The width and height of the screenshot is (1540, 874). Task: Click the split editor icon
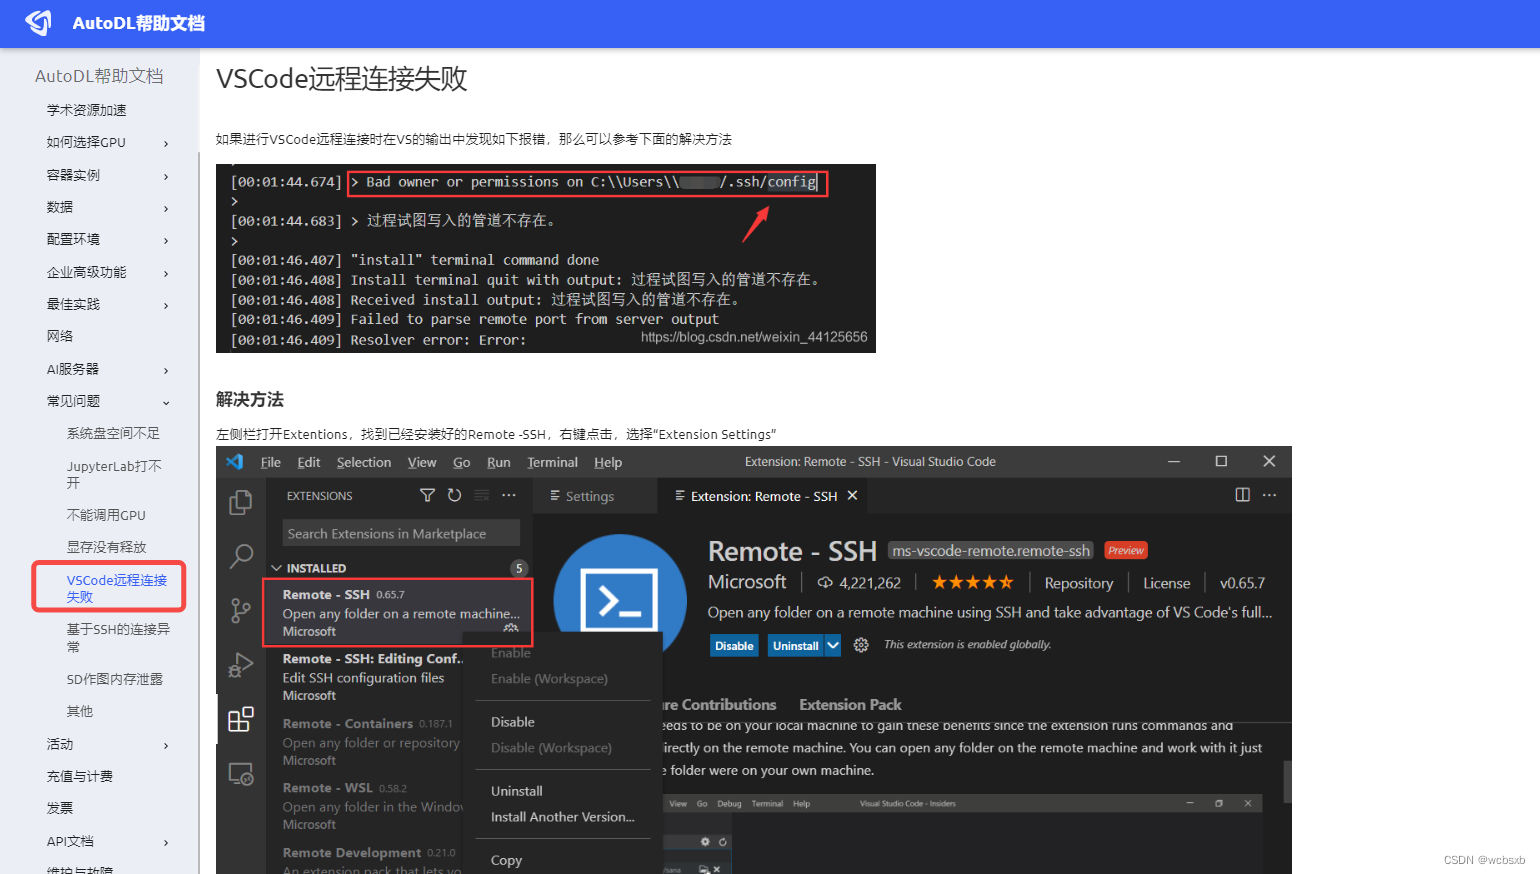click(x=1243, y=495)
